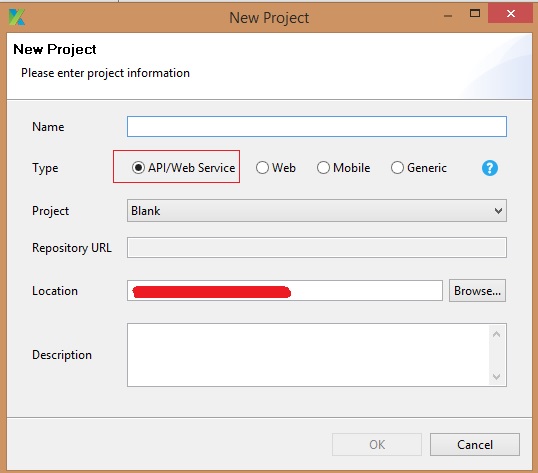Maximize the New Project window
The image size is (538, 473).
[475, 13]
